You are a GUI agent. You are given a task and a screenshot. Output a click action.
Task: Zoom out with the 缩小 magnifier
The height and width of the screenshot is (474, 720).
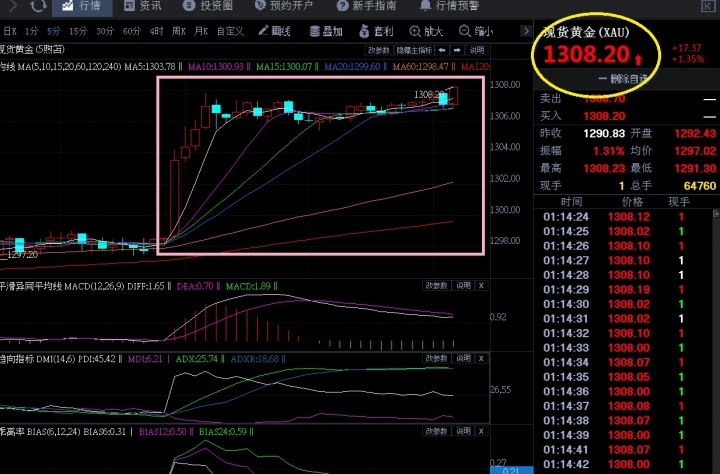coord(477,31)
